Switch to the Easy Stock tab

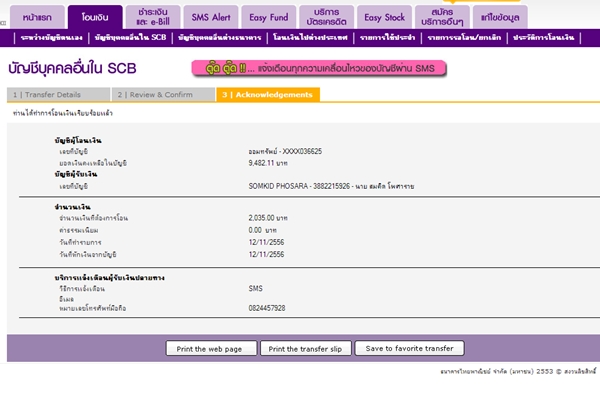pyautogui.click(x=385, y=17)
